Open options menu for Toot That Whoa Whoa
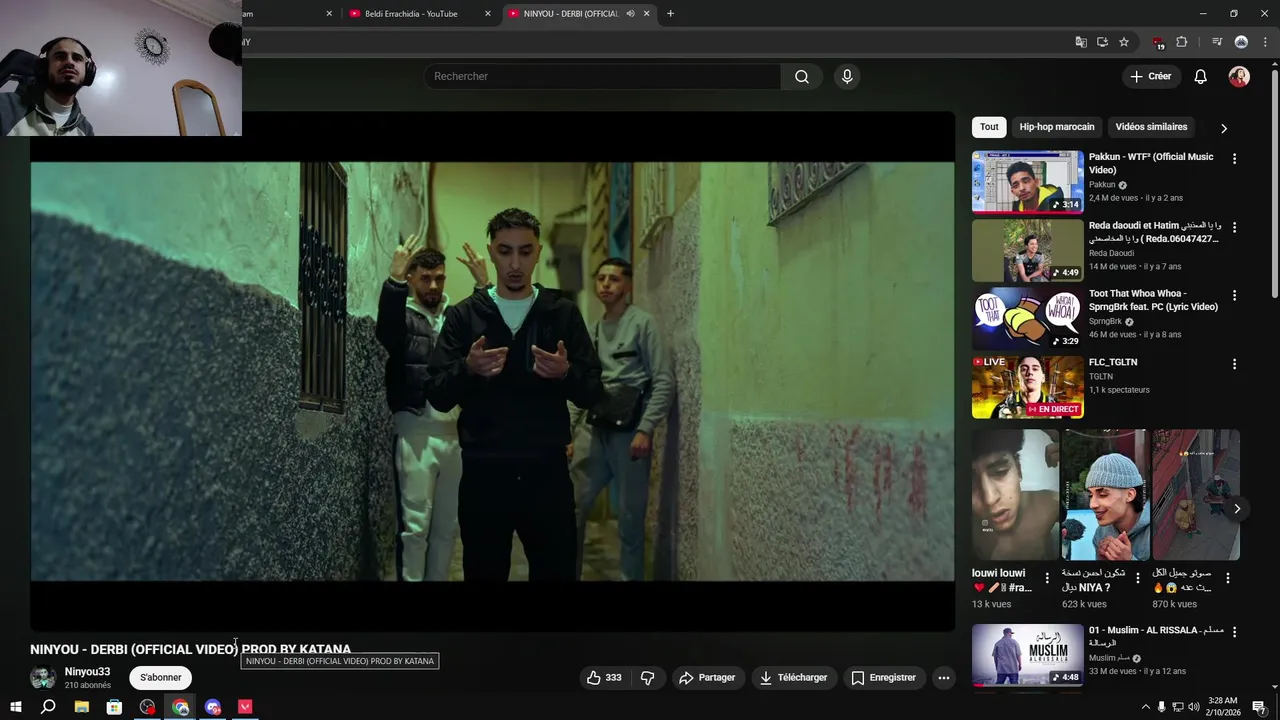 (x=1234, y=295)
